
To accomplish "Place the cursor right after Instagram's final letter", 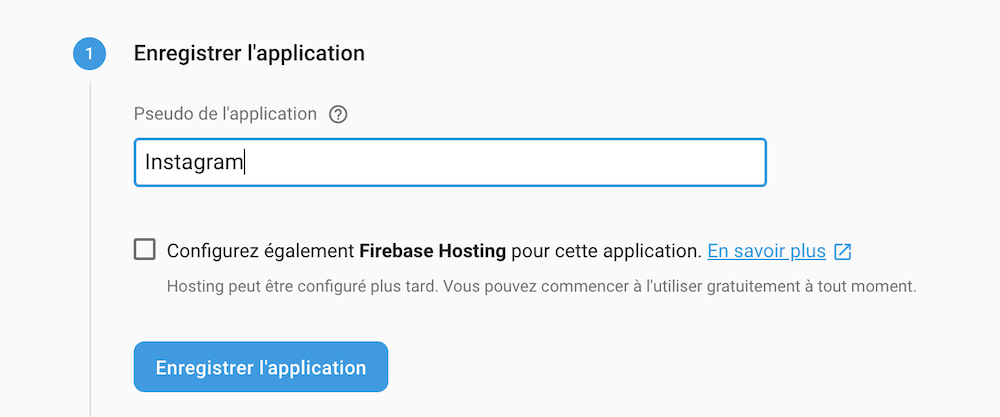I will point(244,163).
